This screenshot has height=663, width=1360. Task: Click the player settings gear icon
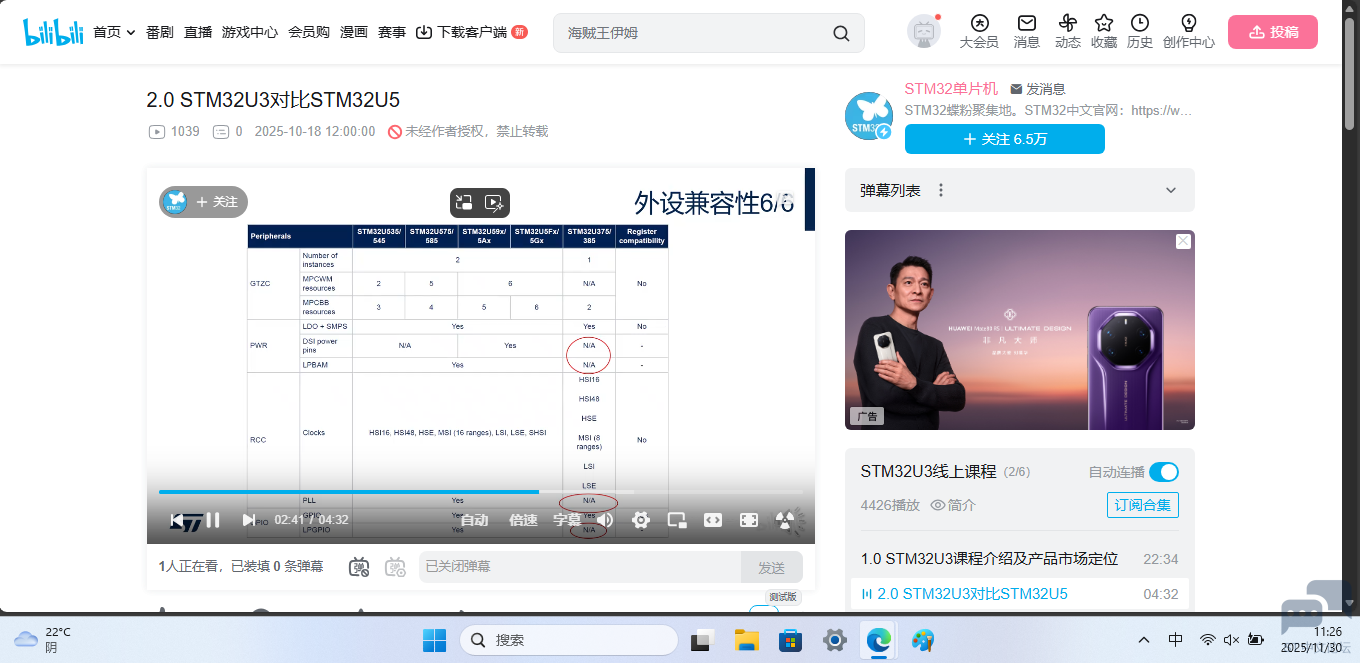[640, 520]
